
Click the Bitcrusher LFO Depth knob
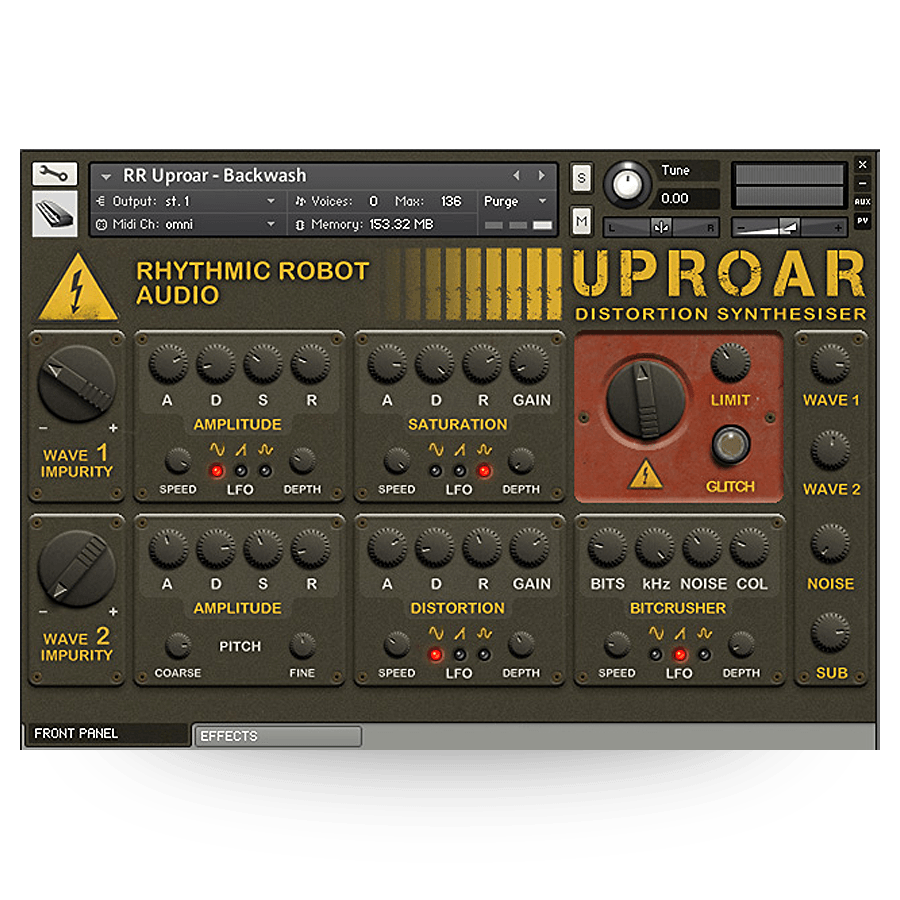coord(742,645)
